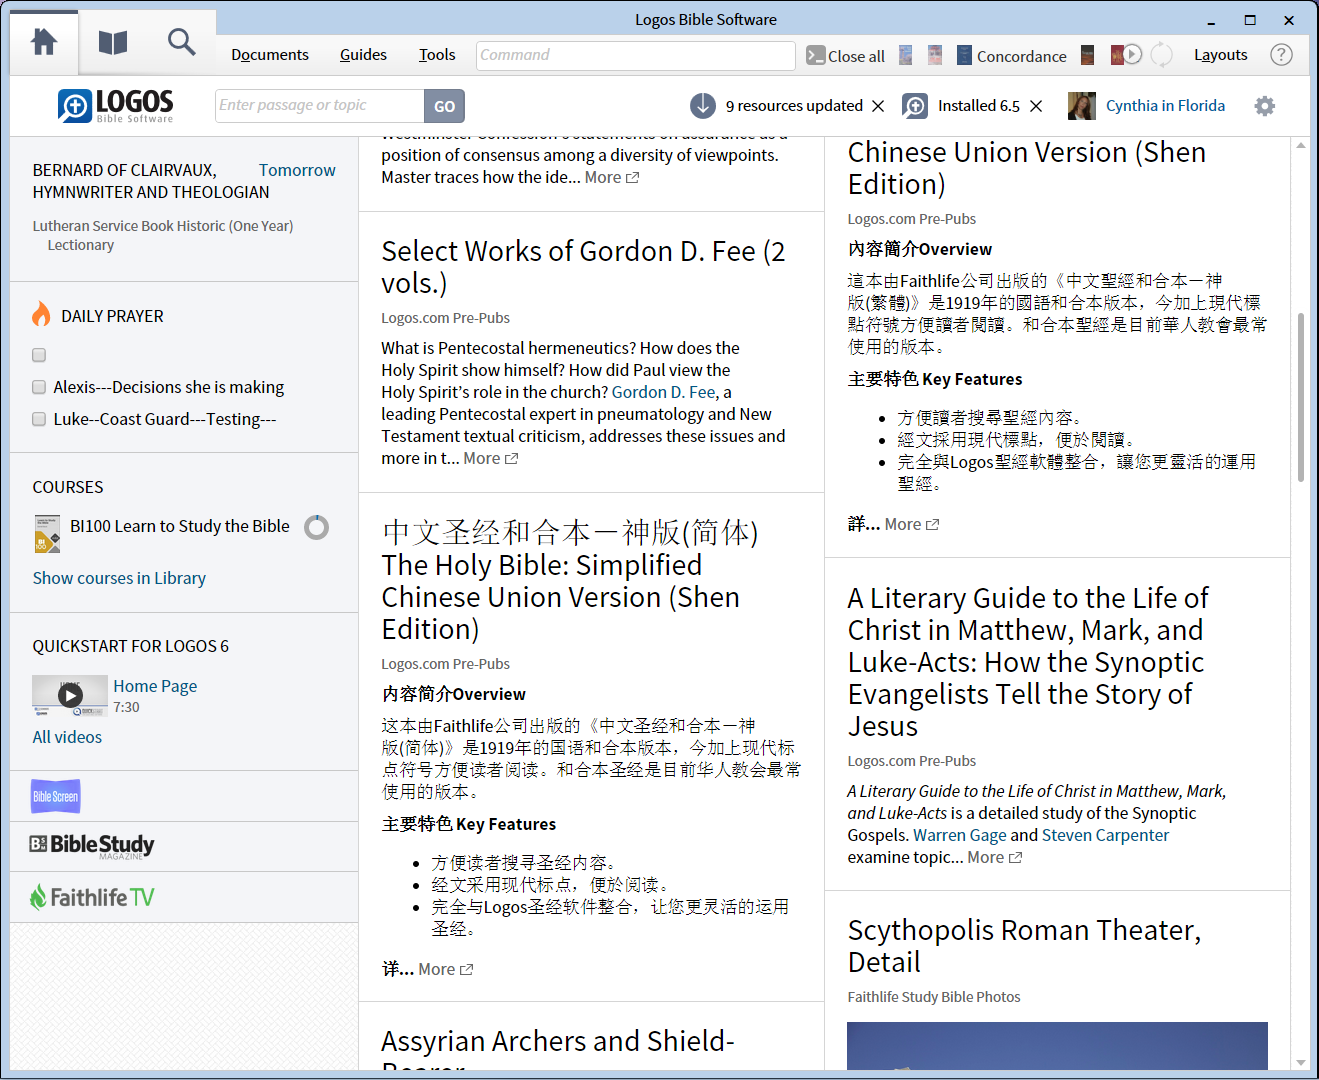Click the All videos link
The image size is (1319, 1080).
tap(67, 737)
